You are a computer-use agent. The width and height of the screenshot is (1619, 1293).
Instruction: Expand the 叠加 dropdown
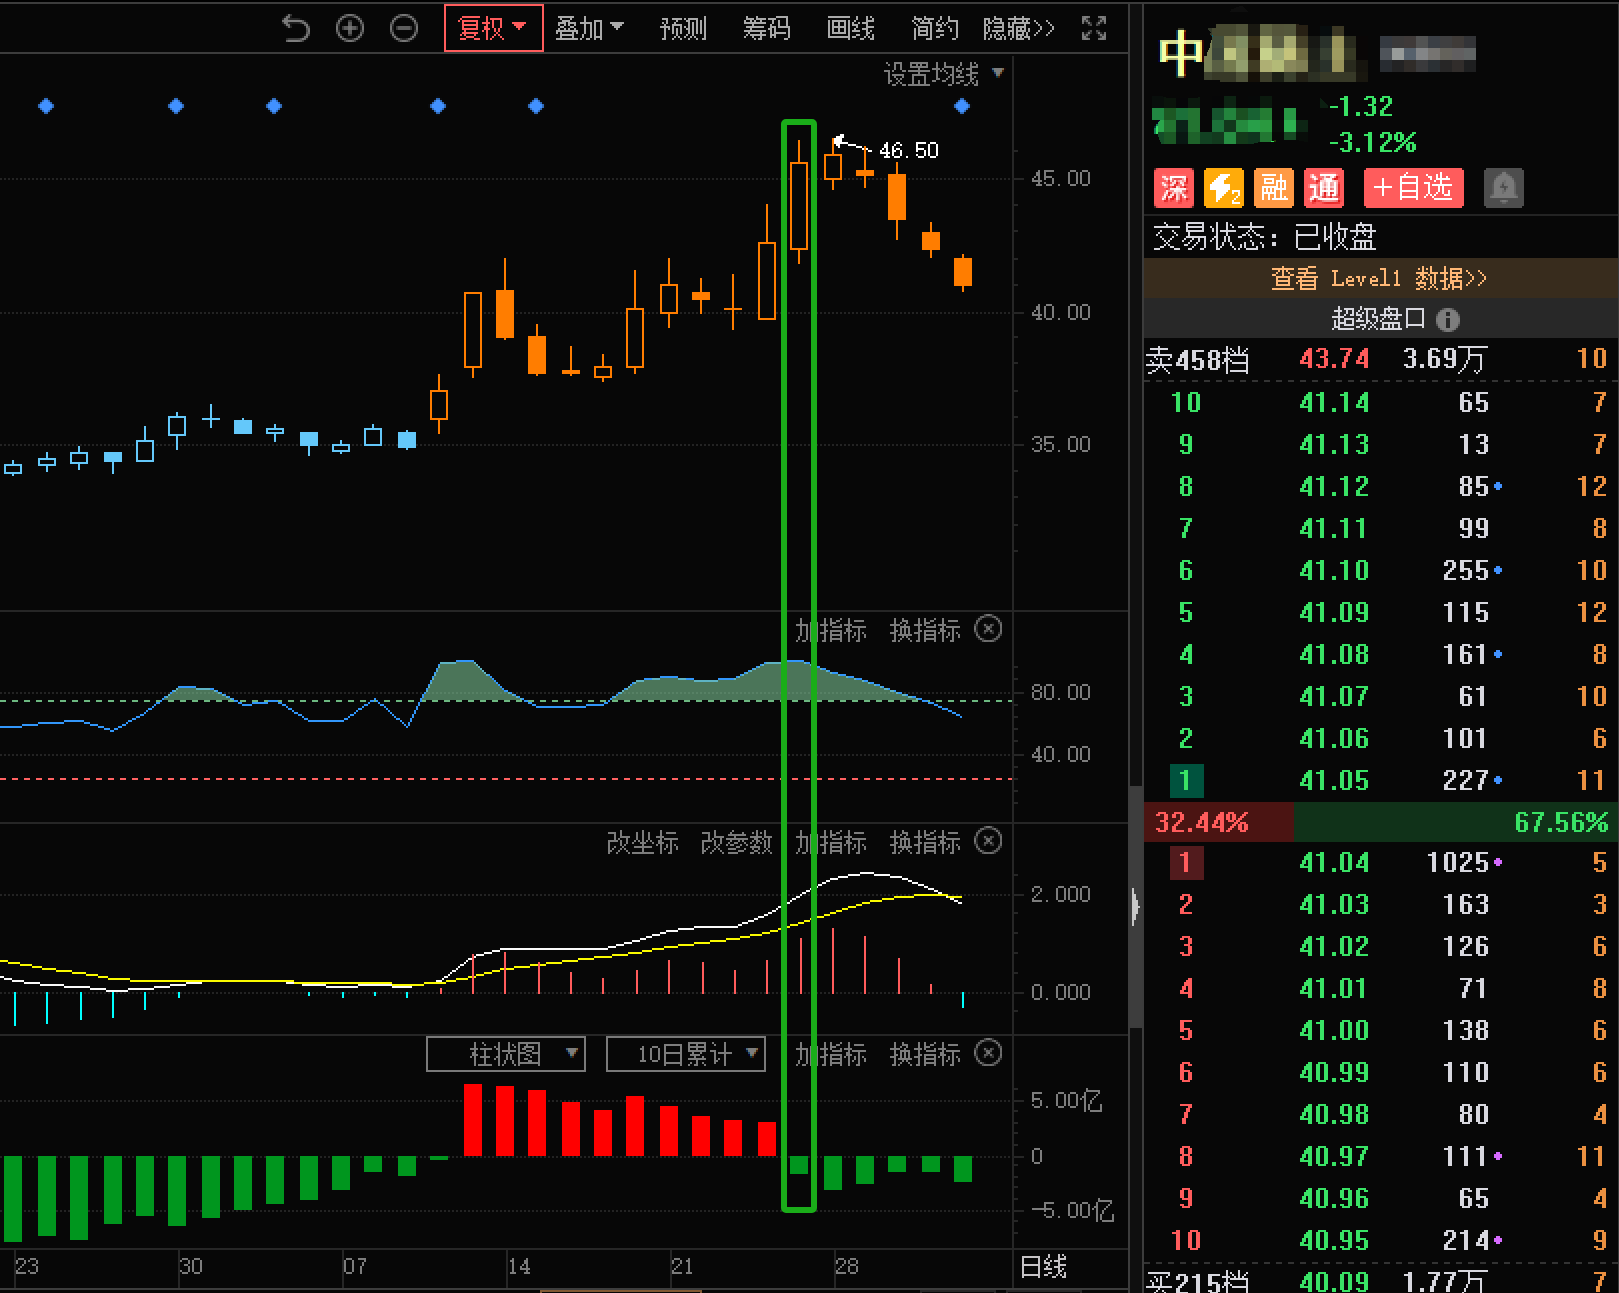[x=589, y=28]
